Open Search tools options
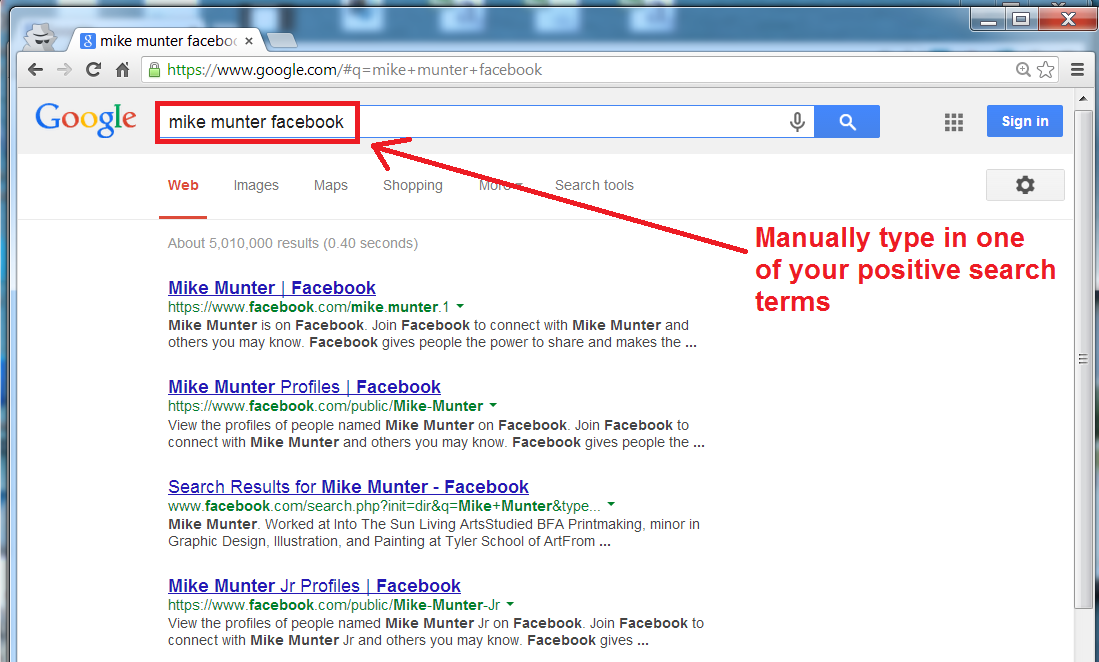This screenshot has height=662, width=1099. coord(594,185)
